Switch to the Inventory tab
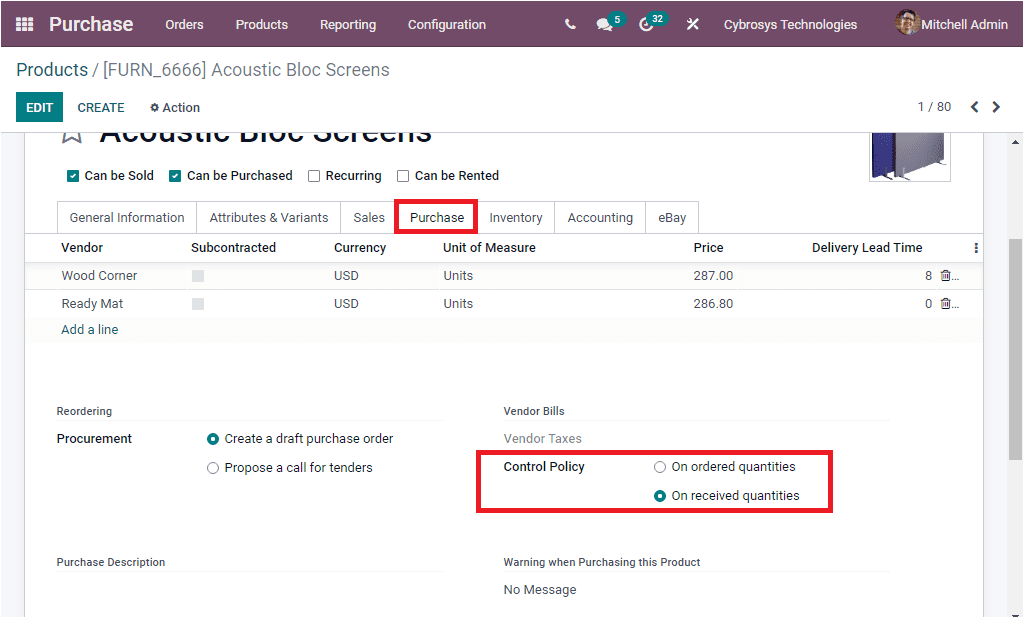The image size is (1024, 618). pyautogui.click(x=516, y=217)
